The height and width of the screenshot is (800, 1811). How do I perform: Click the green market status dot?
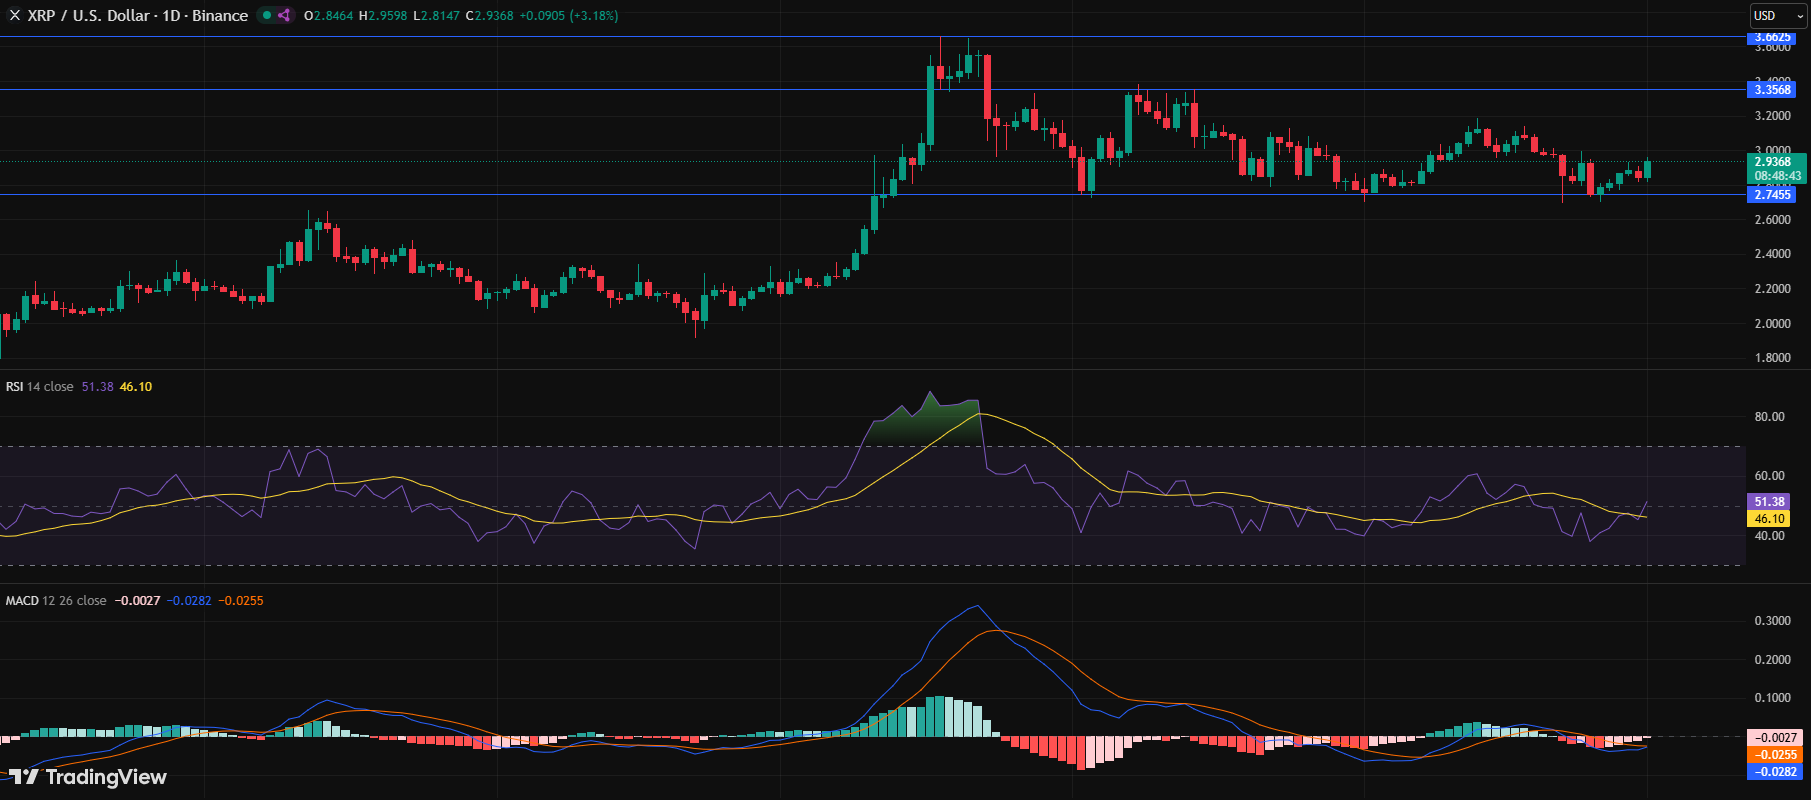click(x=267, y=16)
